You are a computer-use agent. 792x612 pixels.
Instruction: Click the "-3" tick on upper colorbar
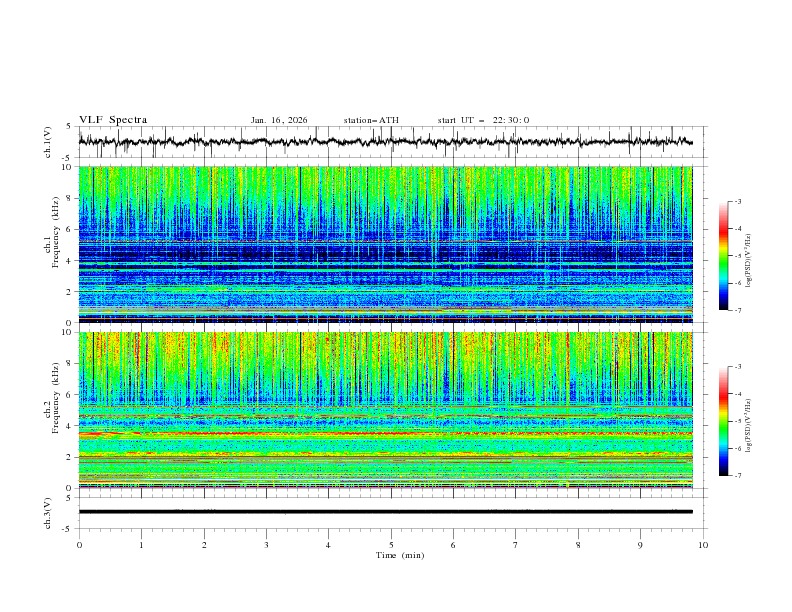(x=738, y=201)
